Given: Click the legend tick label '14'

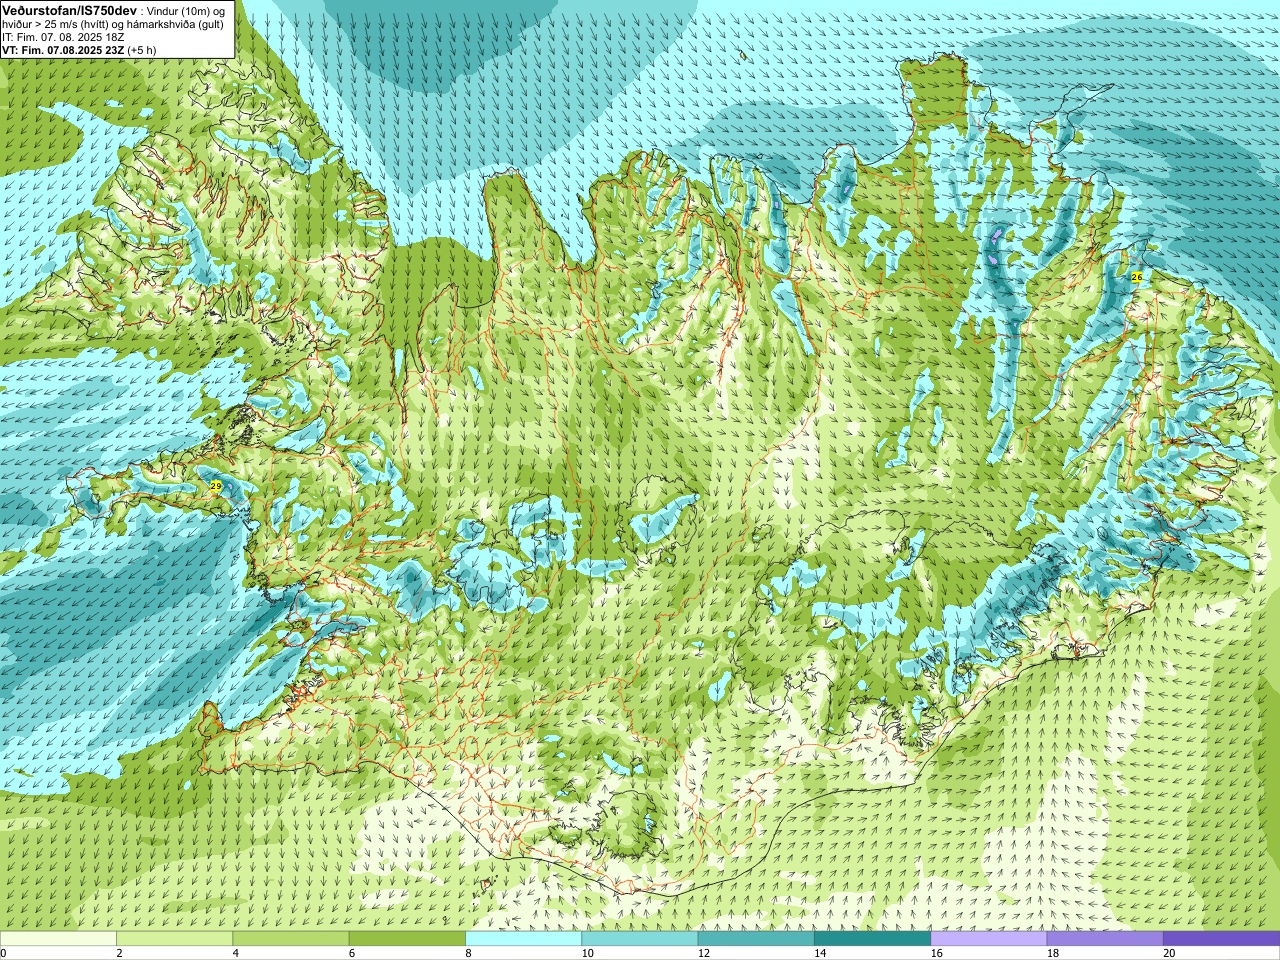Looking at the screenshot, I should 820,953.
